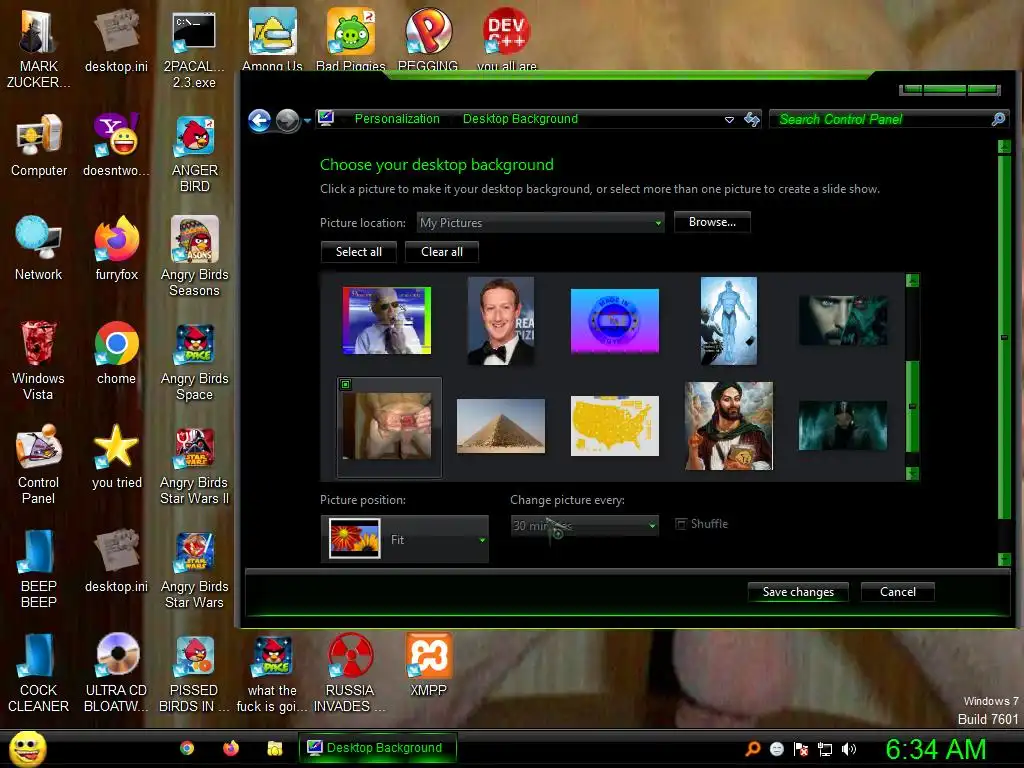
Task: Select the Angry Birds Seasons shortcut
Action: [195, 256]
